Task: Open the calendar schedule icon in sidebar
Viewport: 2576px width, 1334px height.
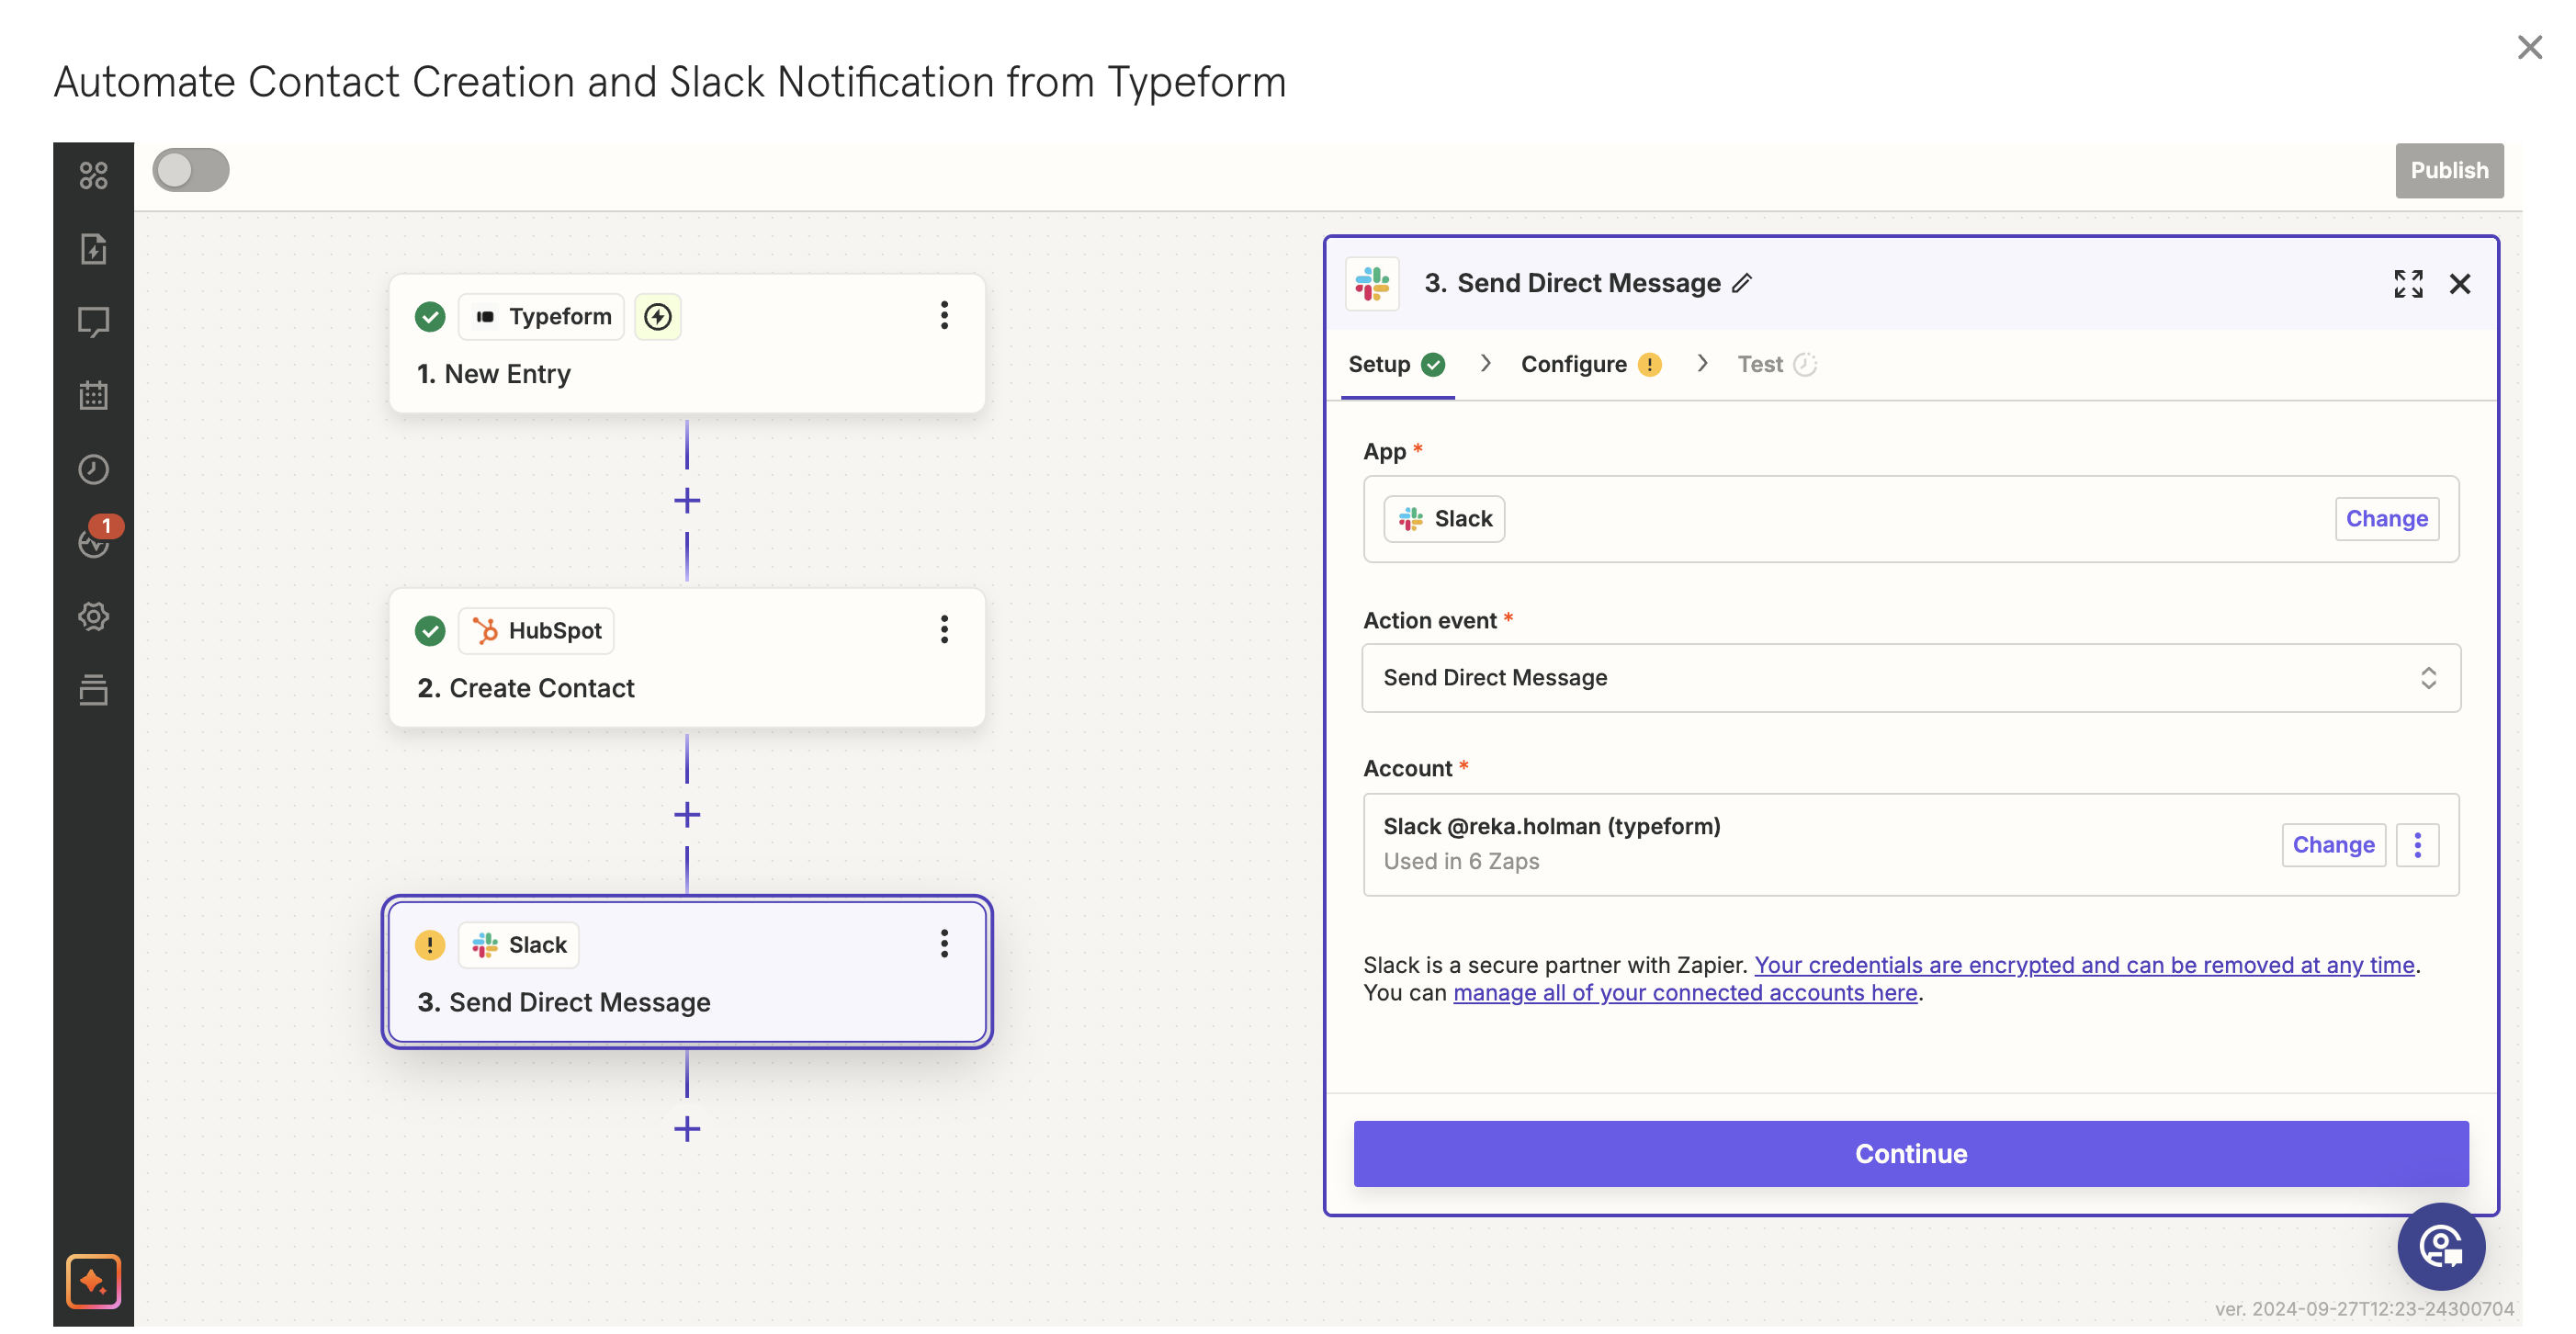Action: click(x=93, y=395)
